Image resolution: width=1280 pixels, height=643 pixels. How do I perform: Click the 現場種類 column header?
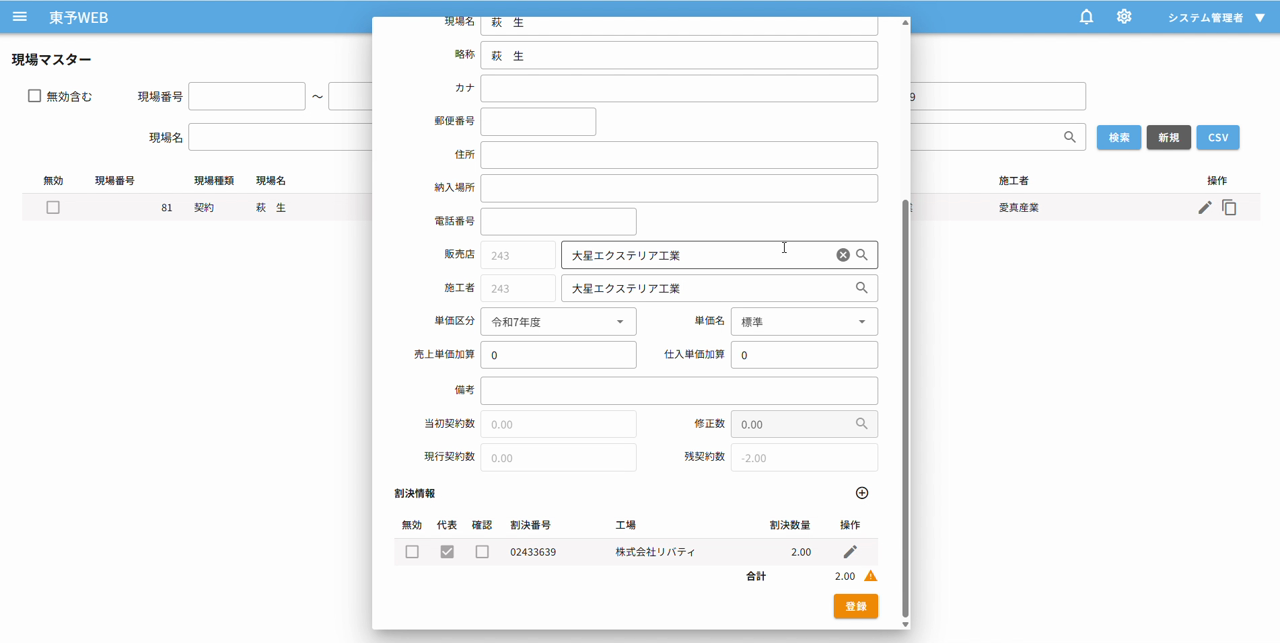tap(214, 181)
